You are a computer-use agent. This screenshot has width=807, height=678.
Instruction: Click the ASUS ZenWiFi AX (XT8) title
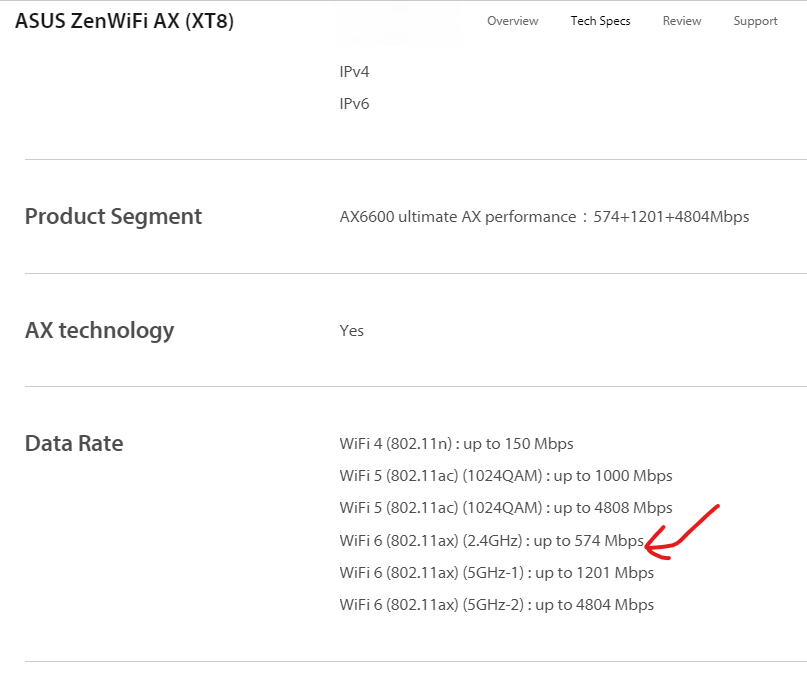[x=124, y=21]
